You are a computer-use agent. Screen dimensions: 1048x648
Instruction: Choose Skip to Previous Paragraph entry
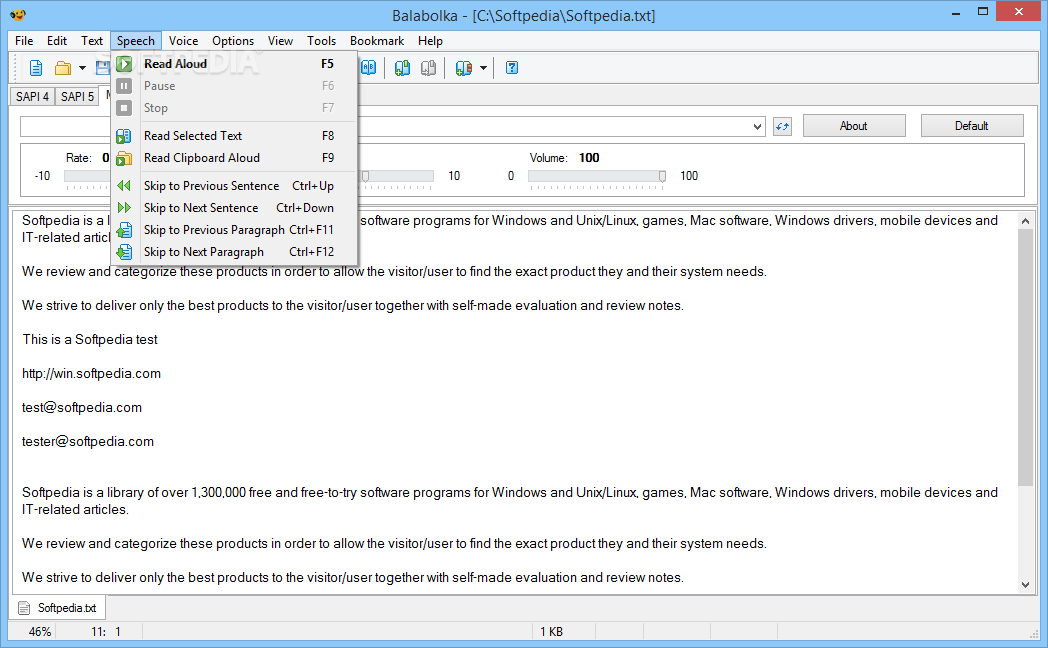[x=235, y=230]
